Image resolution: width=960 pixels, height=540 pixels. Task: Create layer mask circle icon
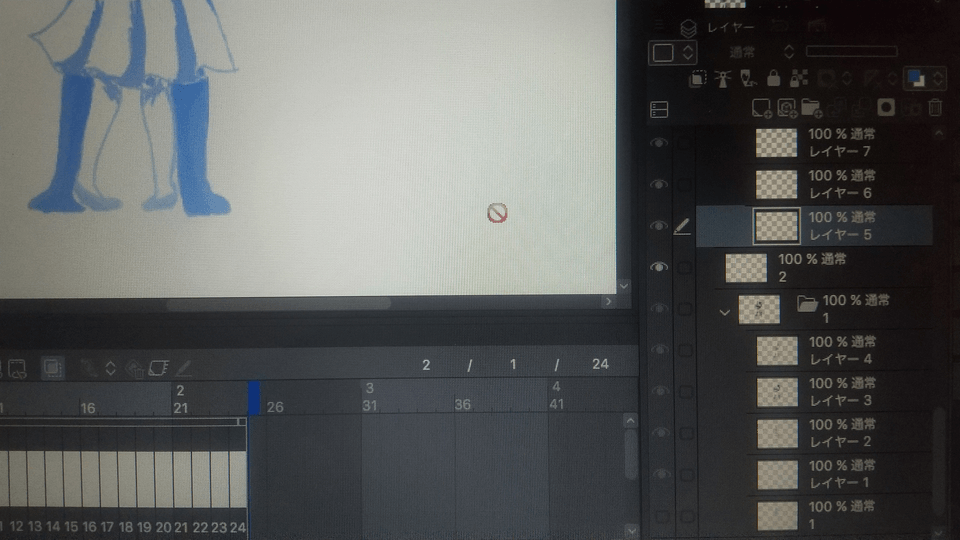[885, 108]
